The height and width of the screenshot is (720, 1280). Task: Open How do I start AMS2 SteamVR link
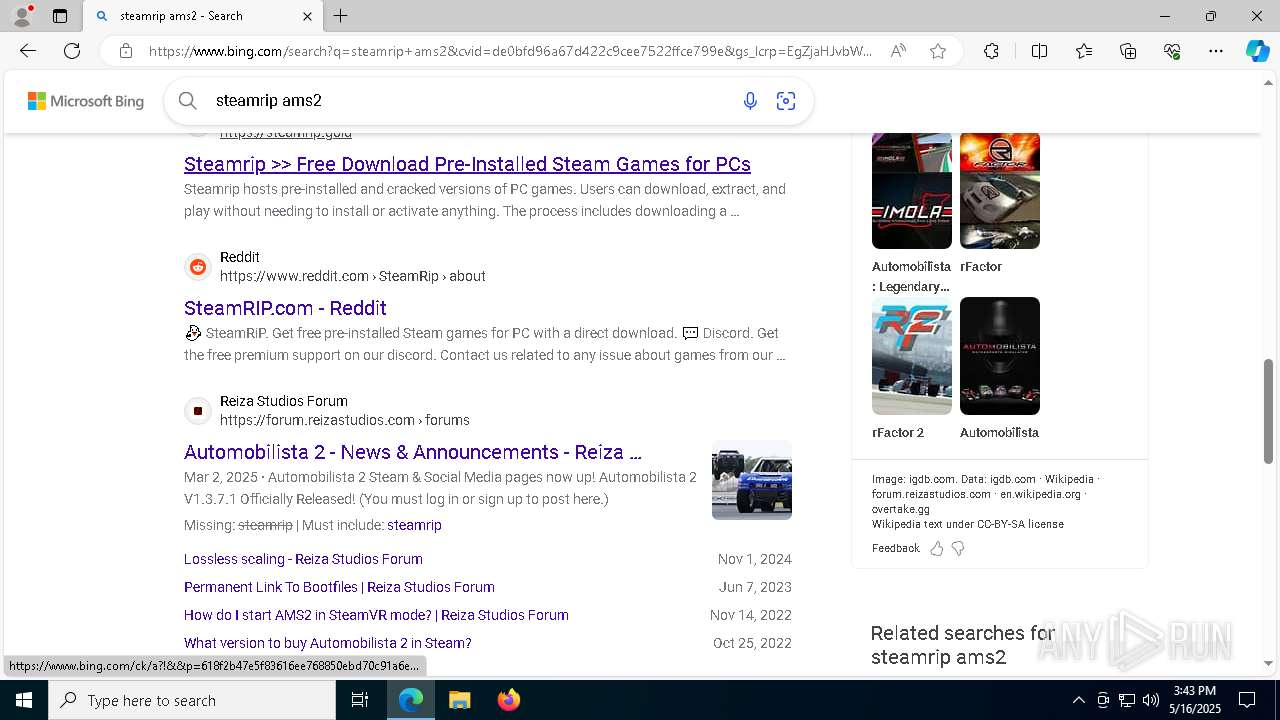point(376,615)
